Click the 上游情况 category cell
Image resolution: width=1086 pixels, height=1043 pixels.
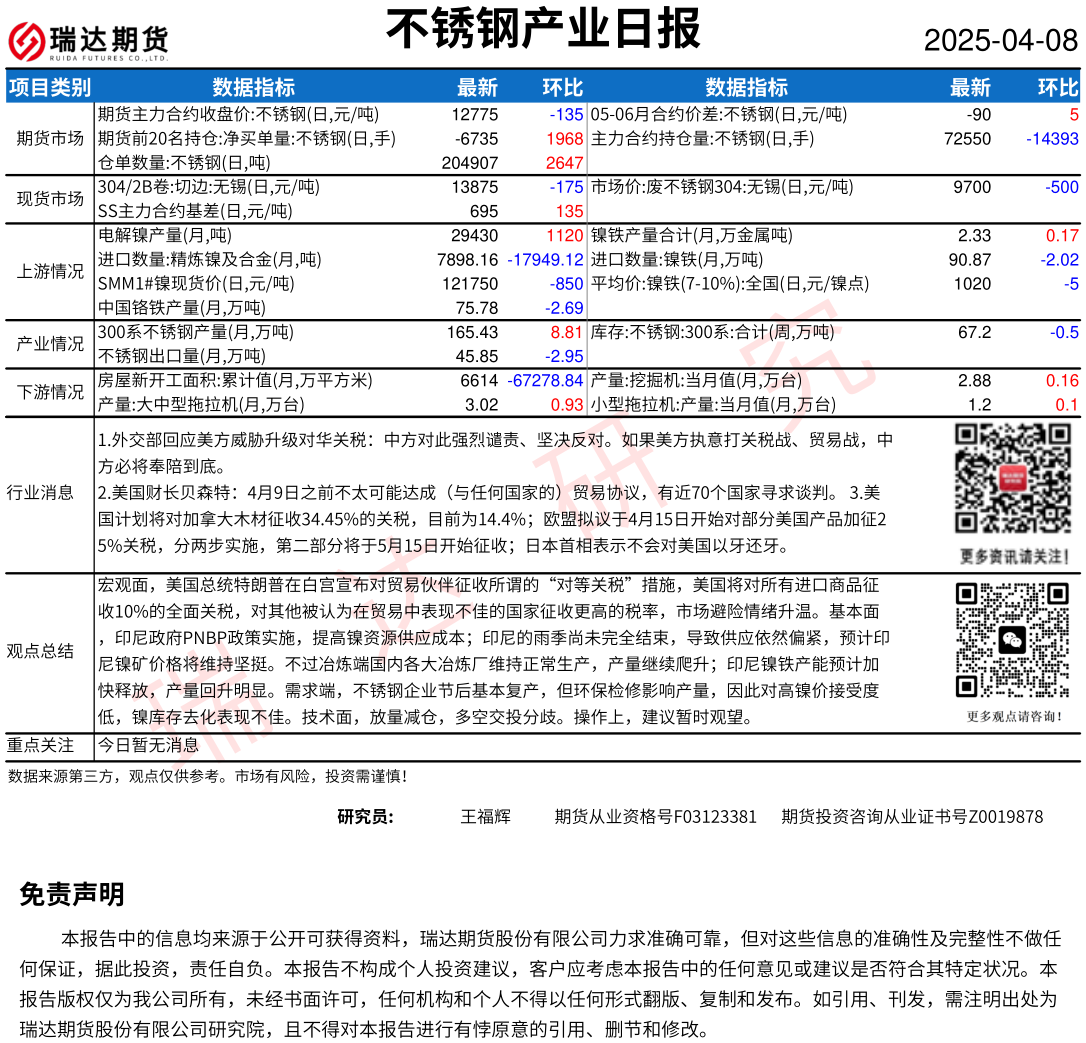tap(50, 271)
